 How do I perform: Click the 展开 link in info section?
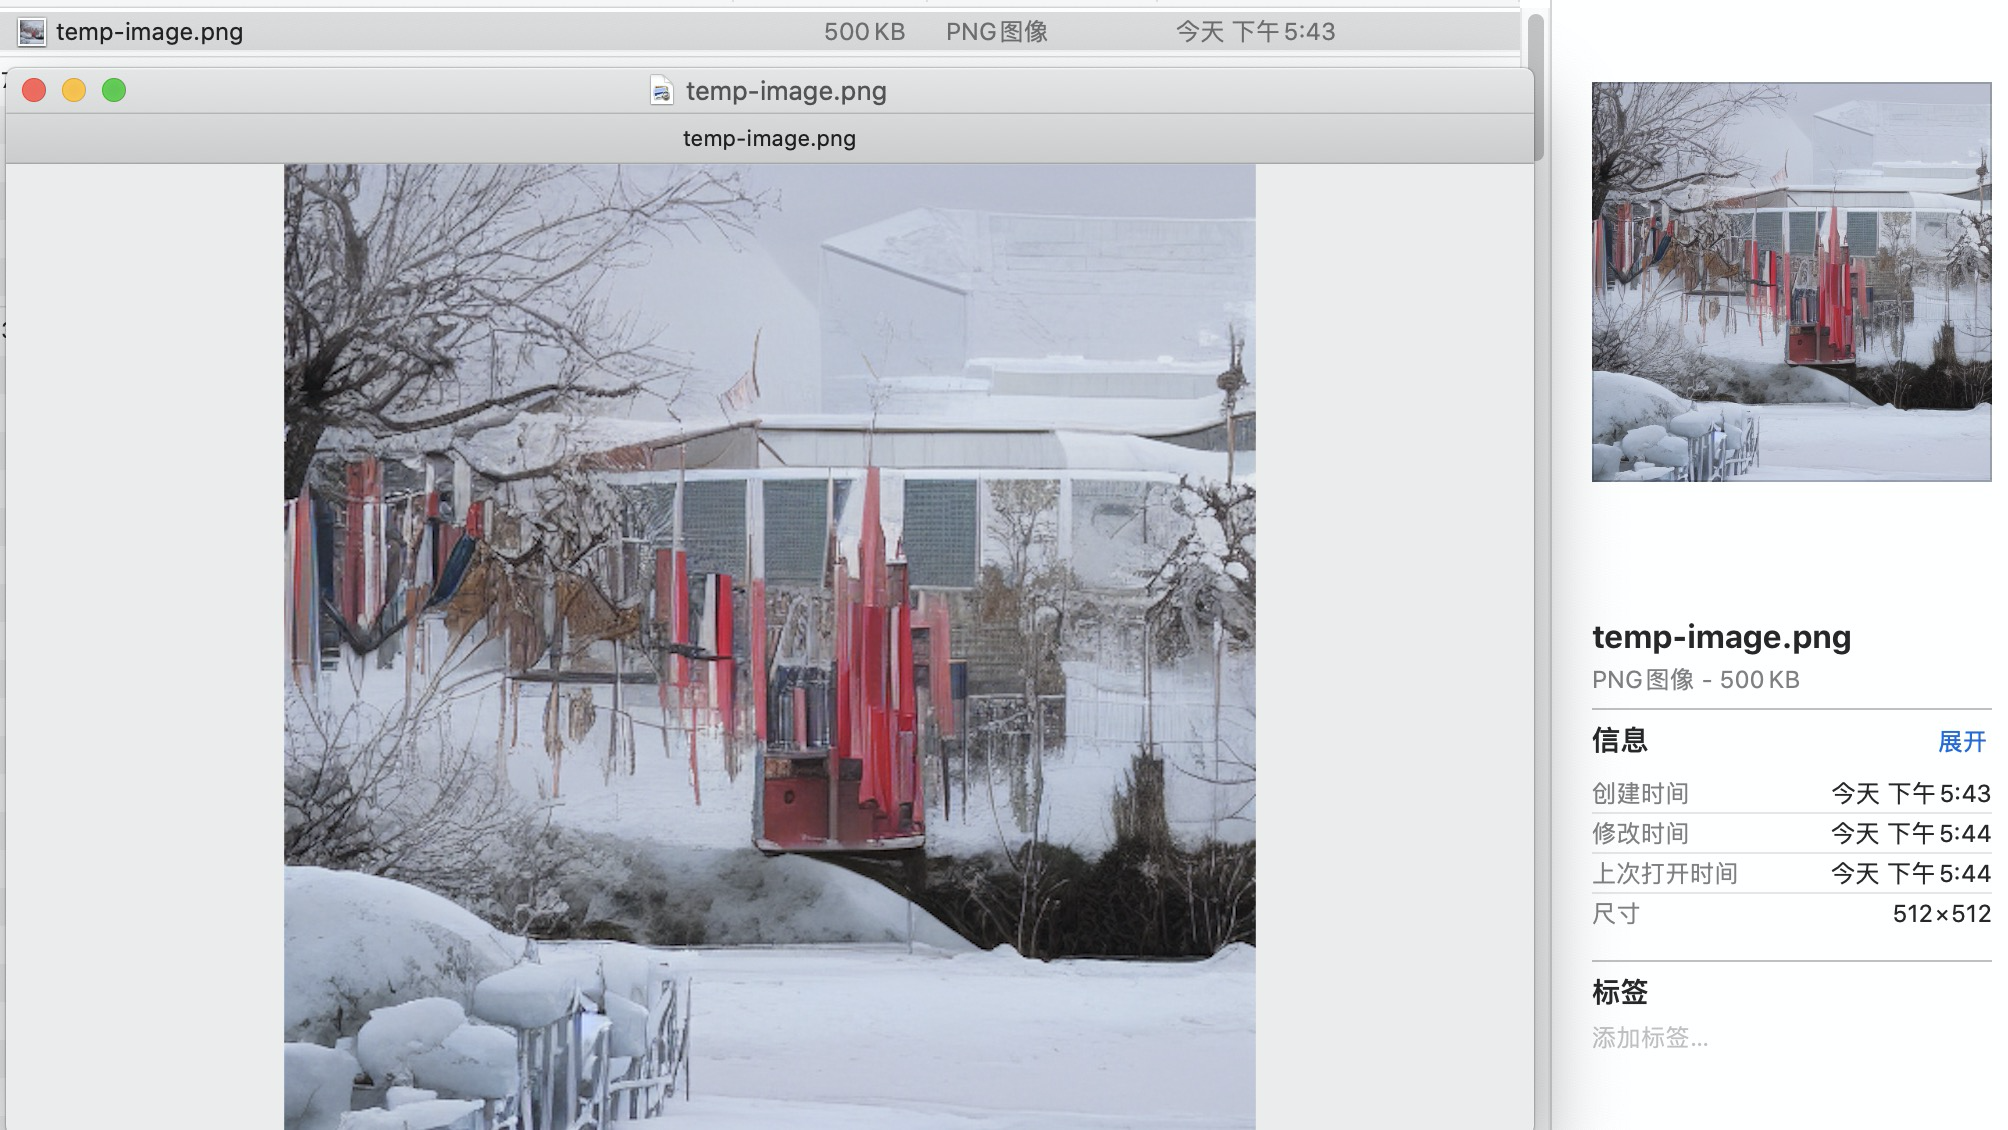tap(1962, 741)
